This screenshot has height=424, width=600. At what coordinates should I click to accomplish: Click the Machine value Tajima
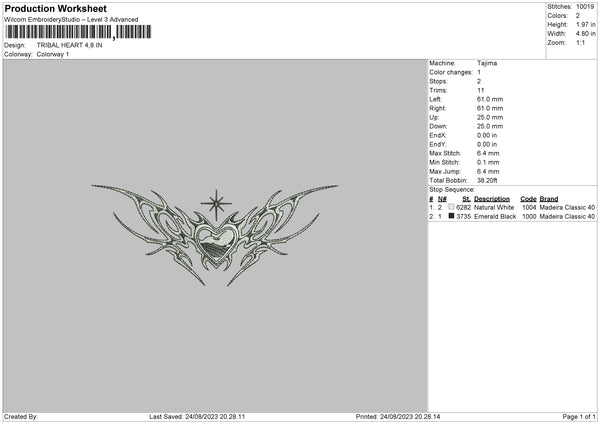click(487, 63)
